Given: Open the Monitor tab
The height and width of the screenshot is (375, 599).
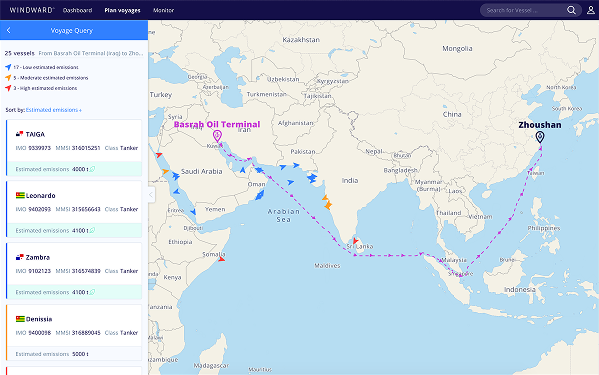Looking at the screenshot, I should [x=164, y=10].
